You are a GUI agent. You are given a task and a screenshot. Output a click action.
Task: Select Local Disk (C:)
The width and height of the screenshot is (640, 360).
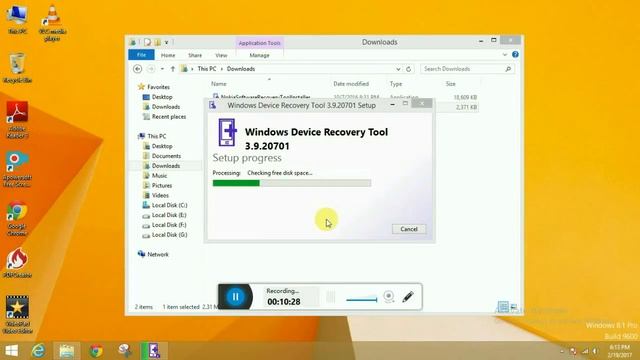tap(169, 205)
